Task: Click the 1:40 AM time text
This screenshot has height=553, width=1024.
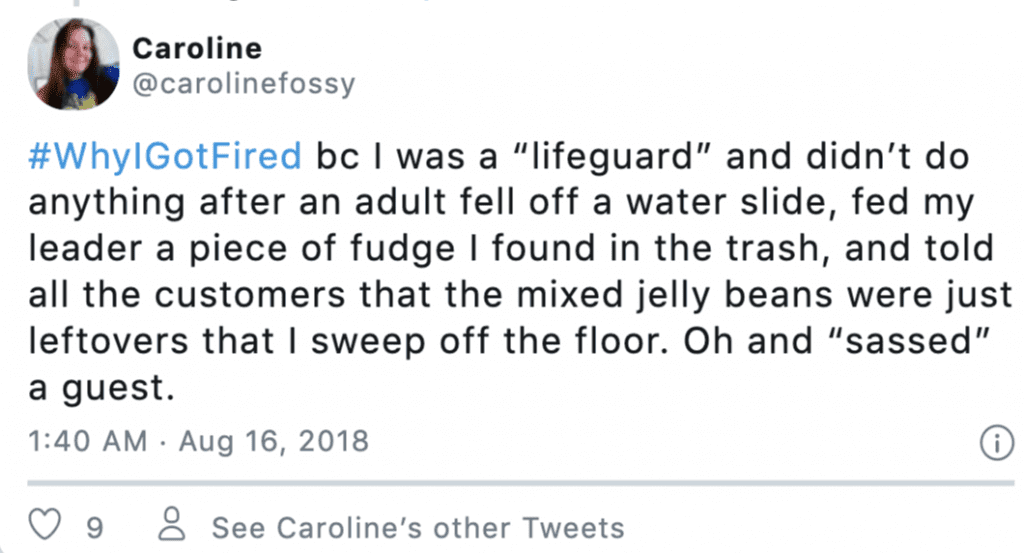Action: pos(88,441)
